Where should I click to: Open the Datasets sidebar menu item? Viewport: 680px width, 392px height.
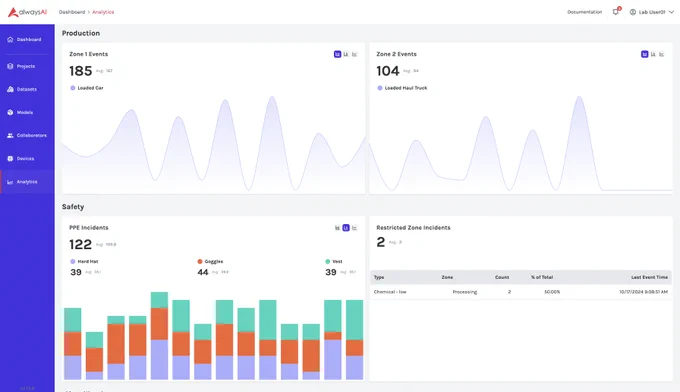click(x=27, y=89)
